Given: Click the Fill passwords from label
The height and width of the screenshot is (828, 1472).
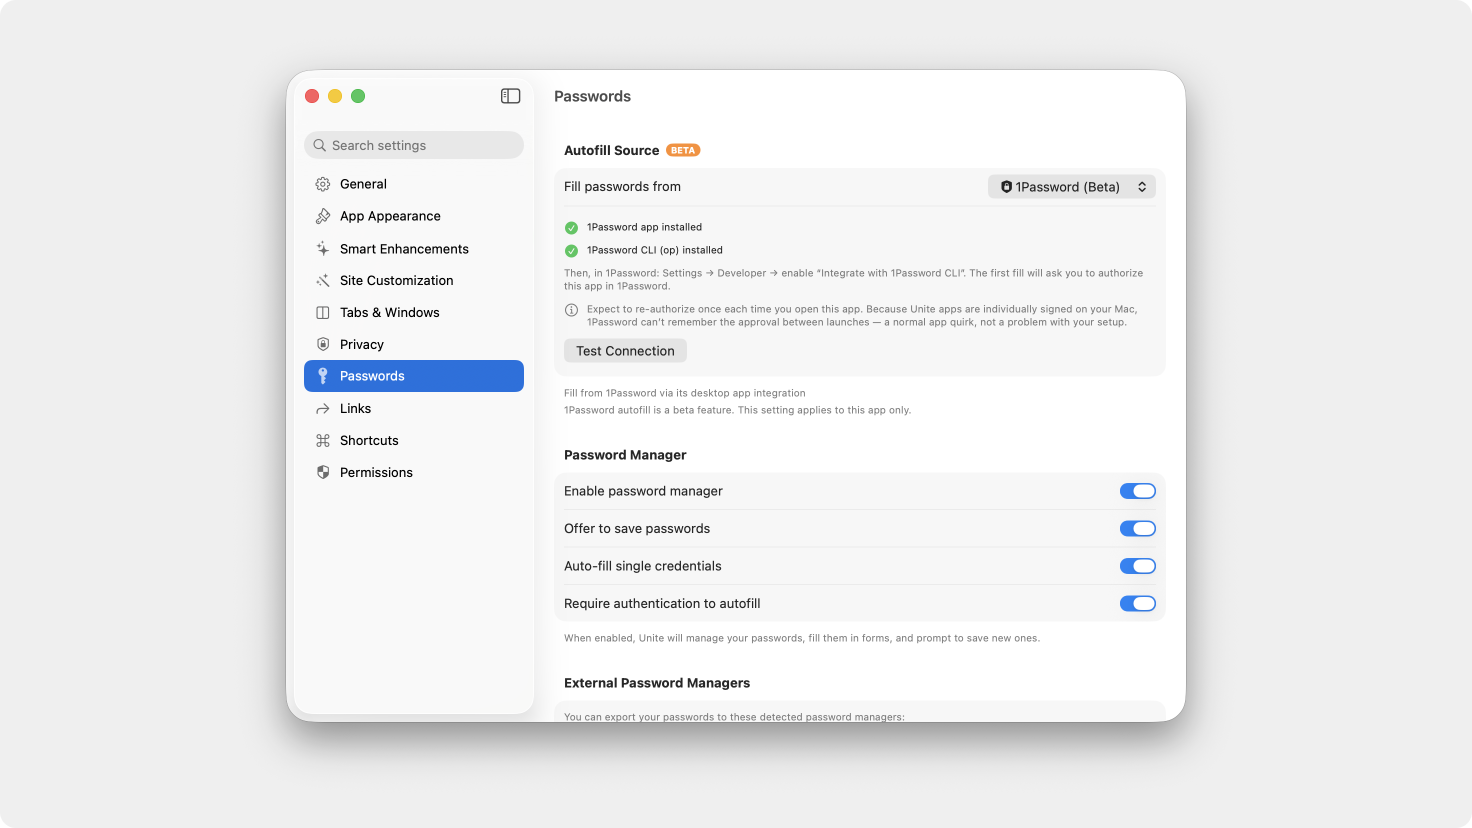Looking at the screenshot, I should pyautogui.click(x=622, y=187).
